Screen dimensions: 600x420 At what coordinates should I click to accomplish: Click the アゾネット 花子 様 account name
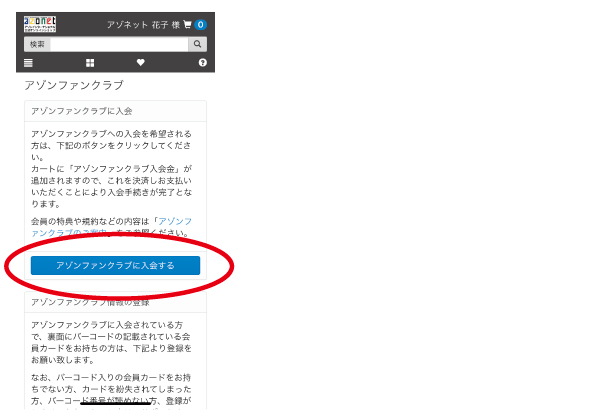tap(143, 25)
